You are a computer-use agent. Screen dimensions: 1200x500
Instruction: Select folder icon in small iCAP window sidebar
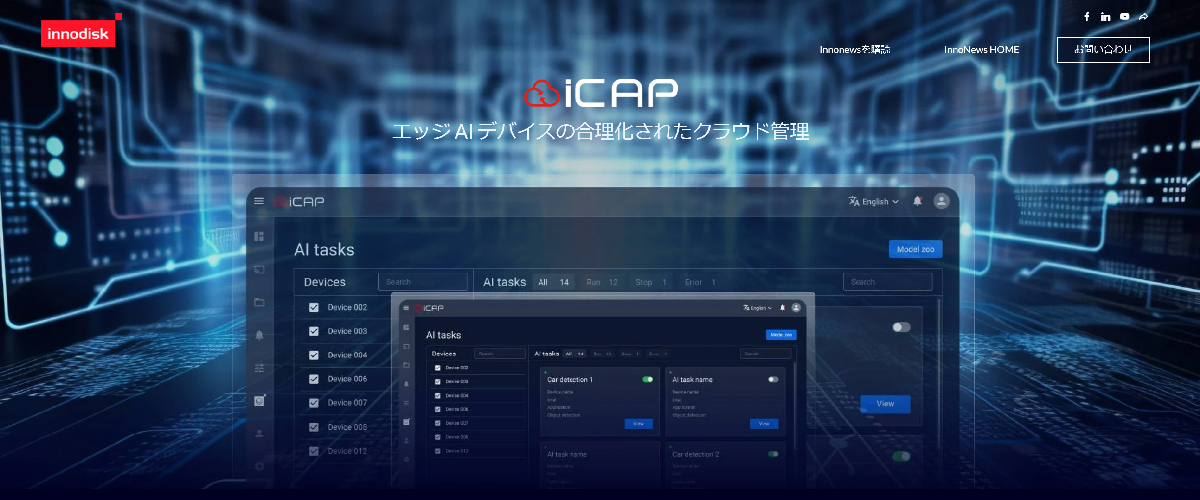[x=406, y=365]
